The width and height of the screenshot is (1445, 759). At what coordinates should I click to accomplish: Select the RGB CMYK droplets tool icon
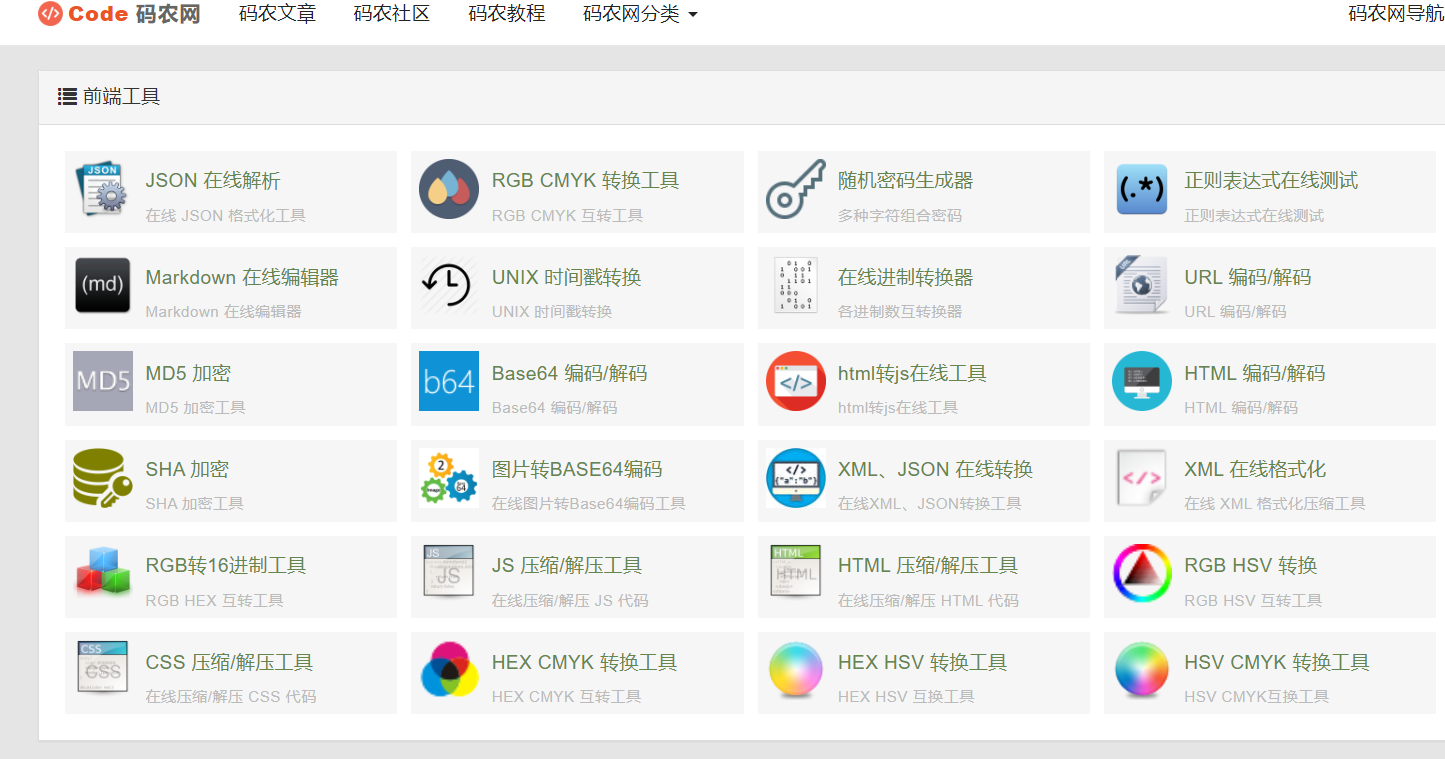click(448, 191)
